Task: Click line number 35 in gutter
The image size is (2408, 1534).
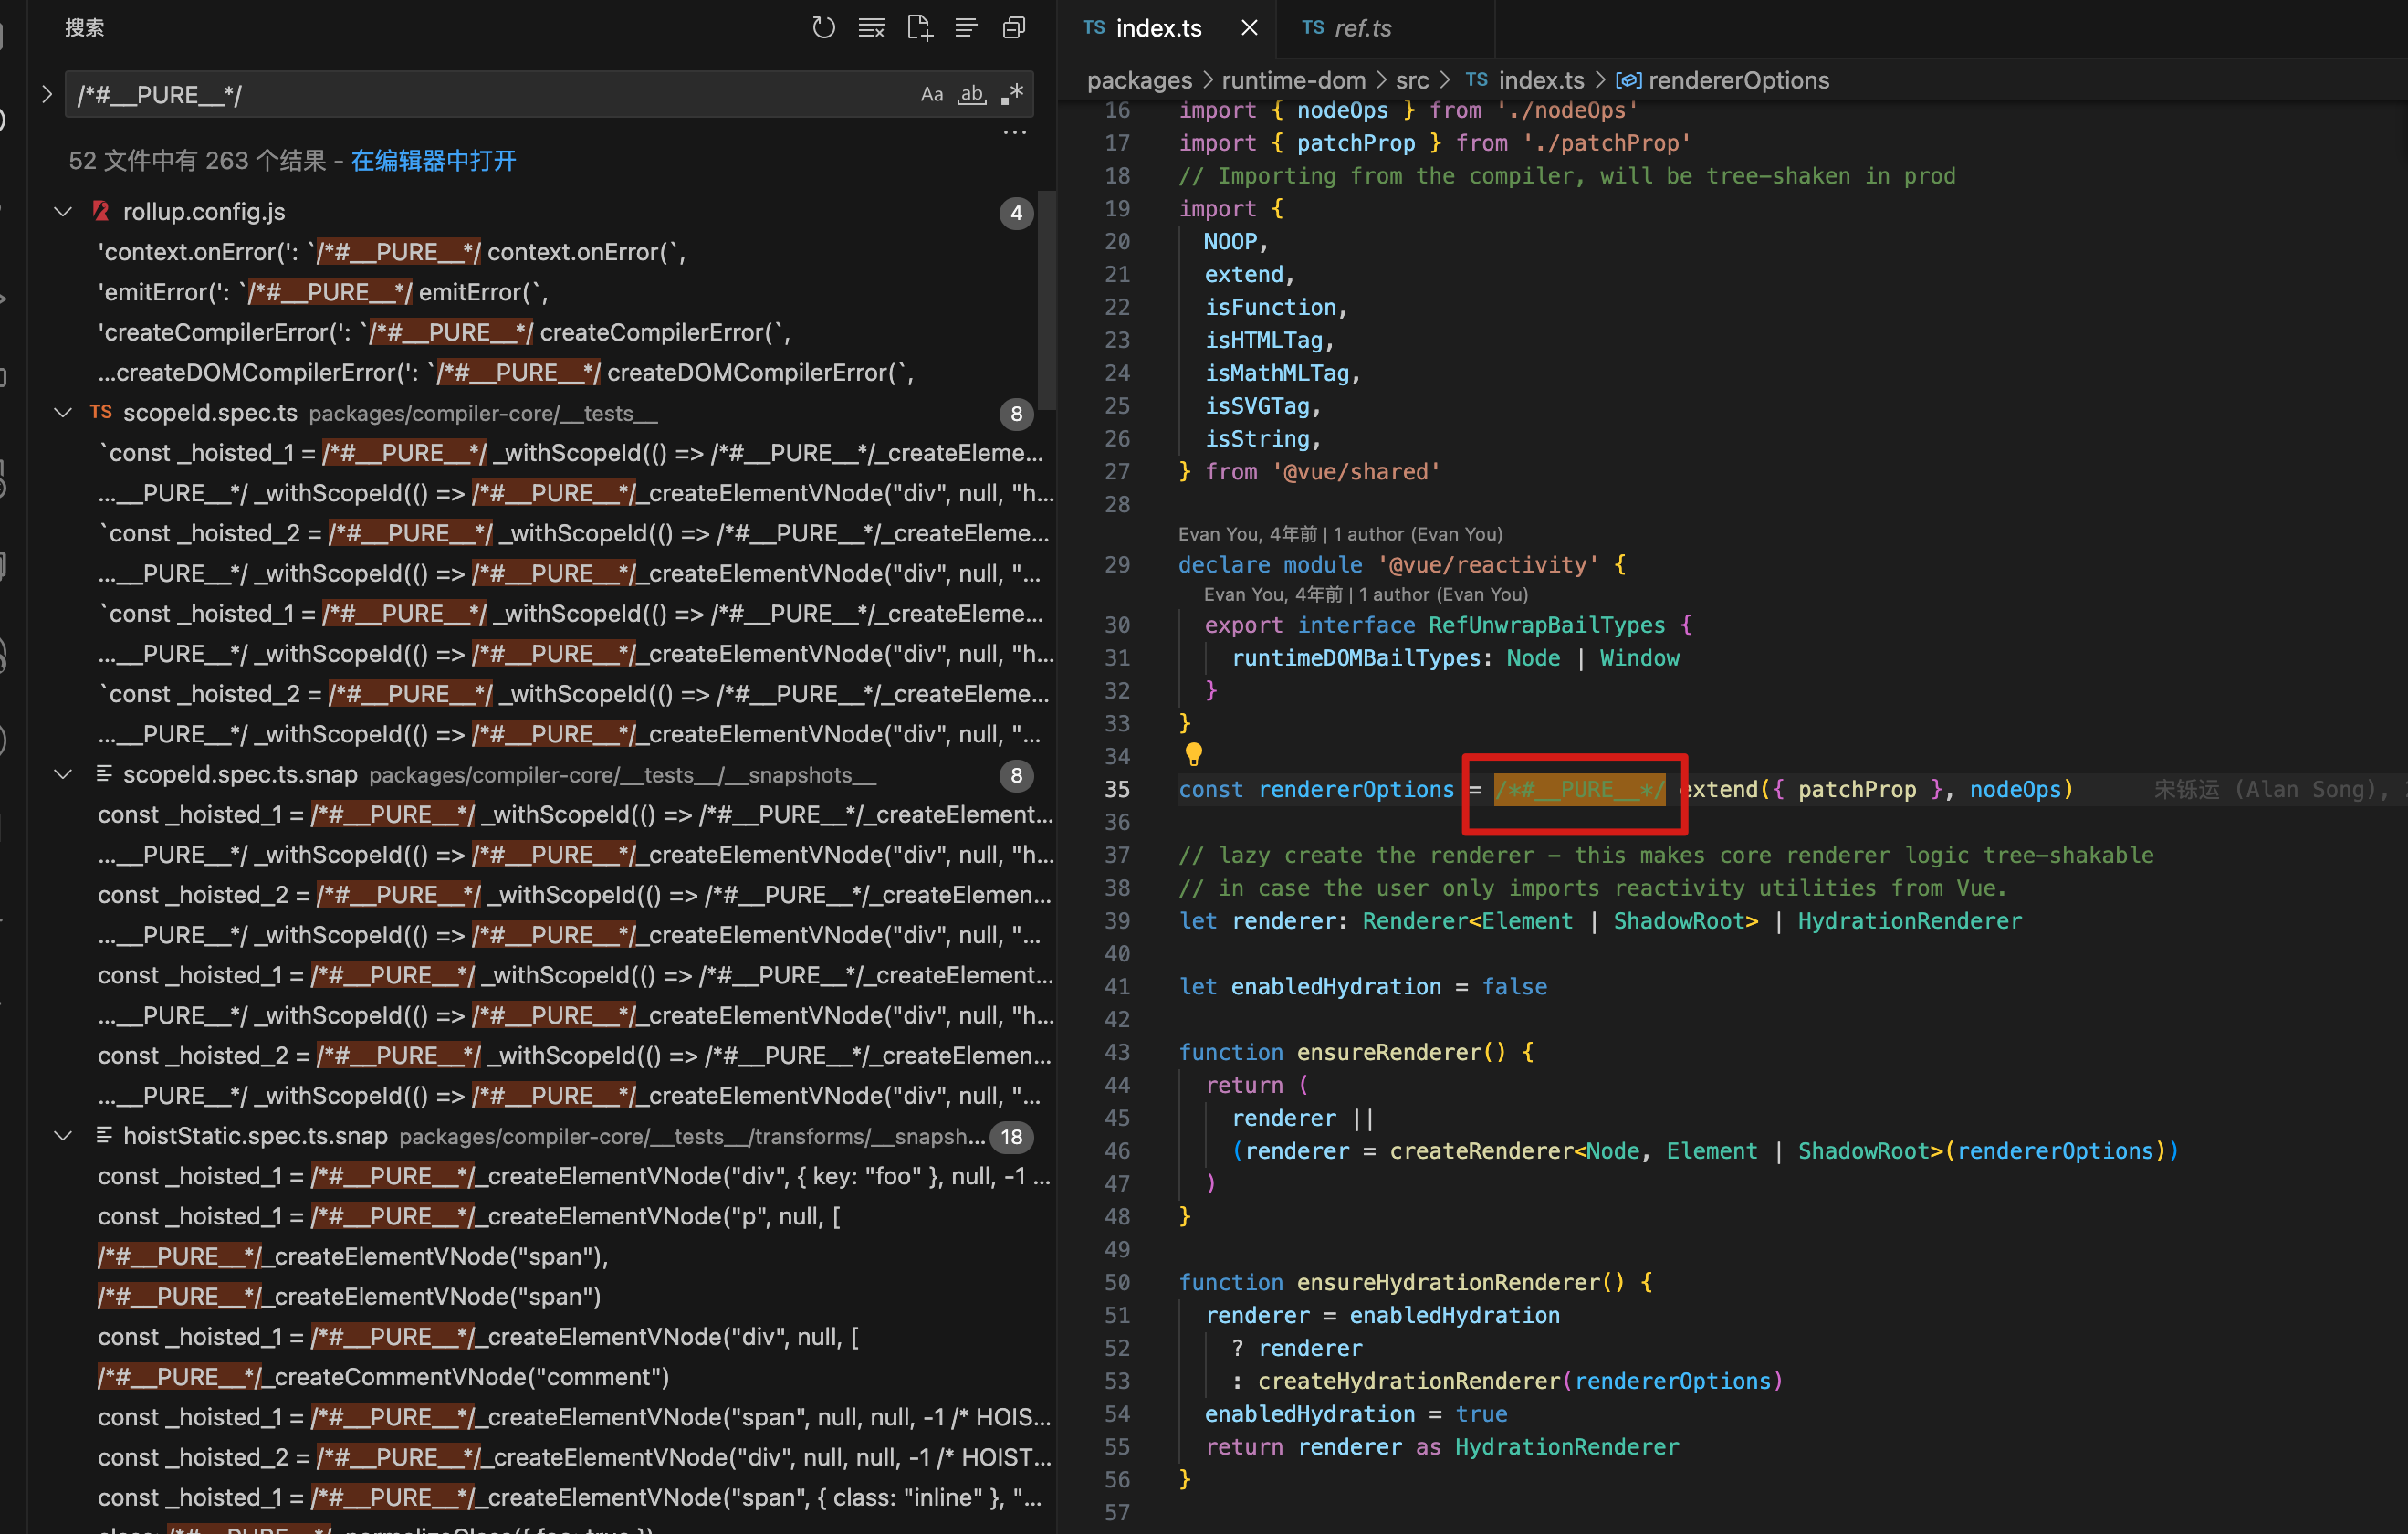Action: [1117, 789]
